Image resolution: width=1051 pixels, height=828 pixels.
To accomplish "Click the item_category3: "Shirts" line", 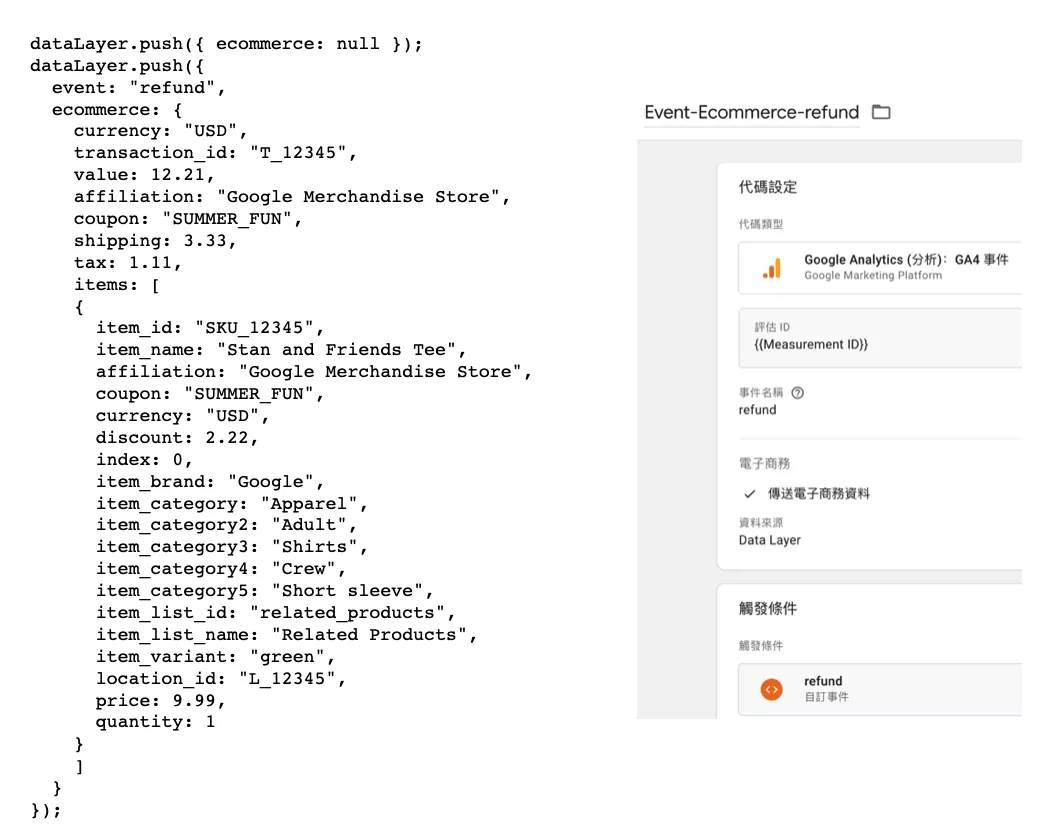I will [x=232, y=547].
